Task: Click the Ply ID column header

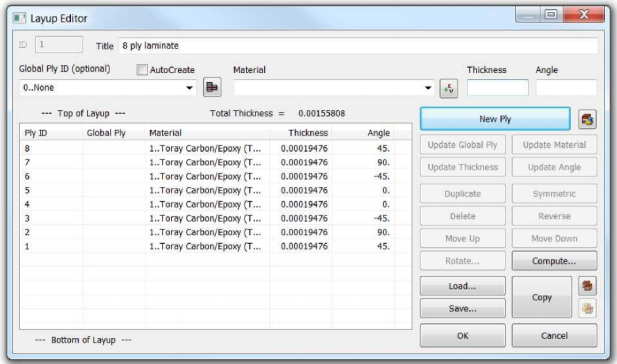Action: click(51, 133)
